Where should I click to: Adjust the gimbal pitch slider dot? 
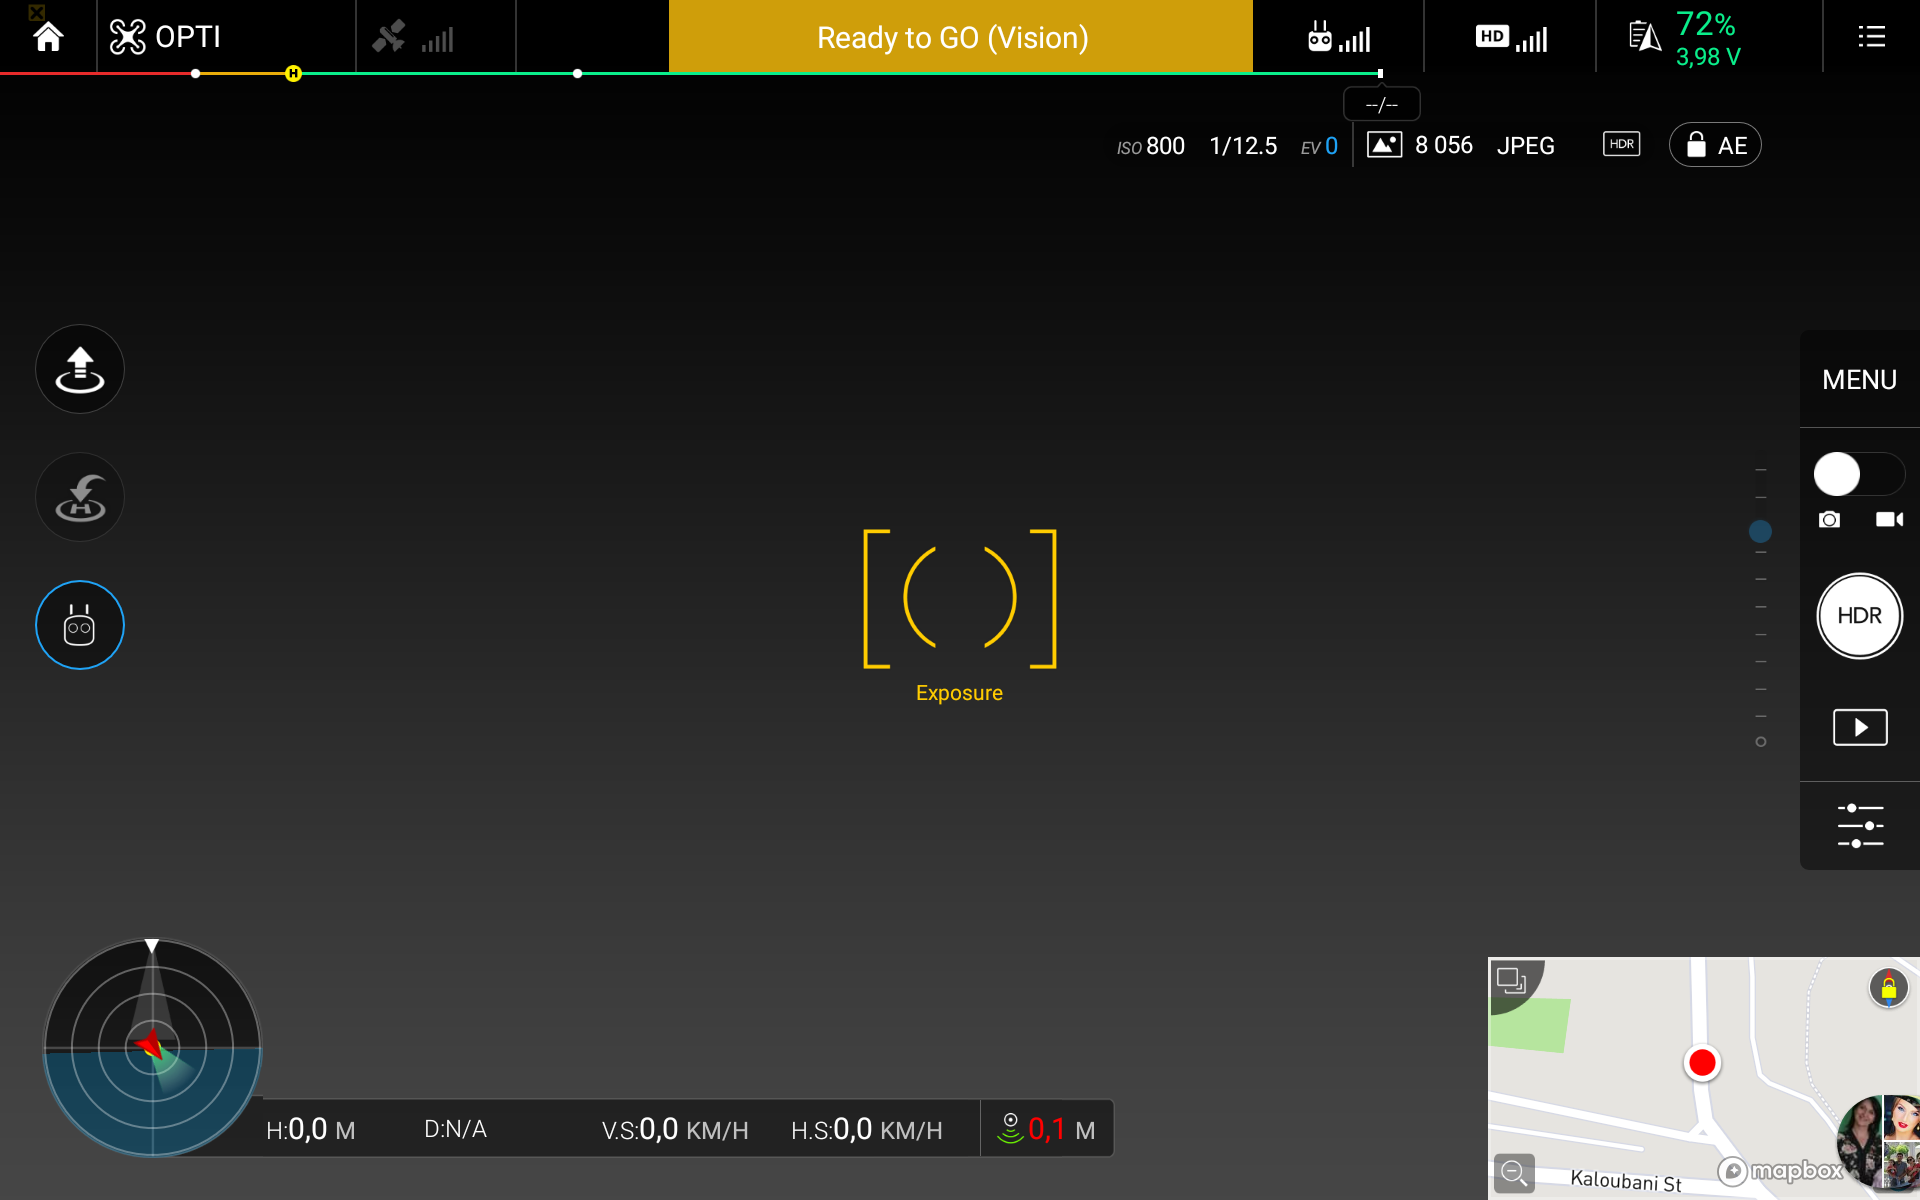point(1760,531)
